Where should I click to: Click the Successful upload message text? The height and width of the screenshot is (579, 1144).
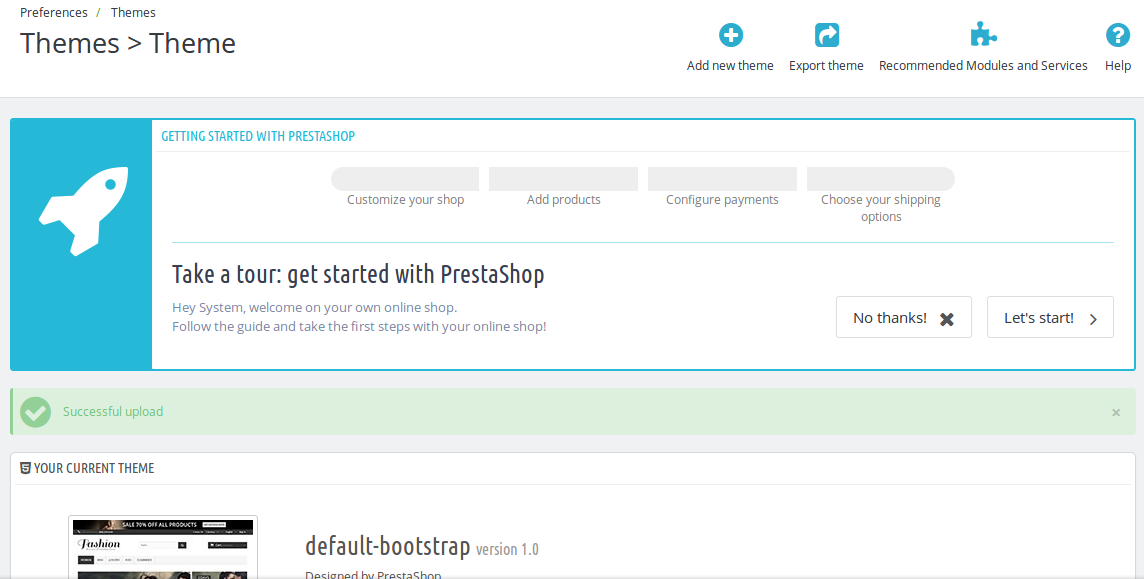pos(113,412)
